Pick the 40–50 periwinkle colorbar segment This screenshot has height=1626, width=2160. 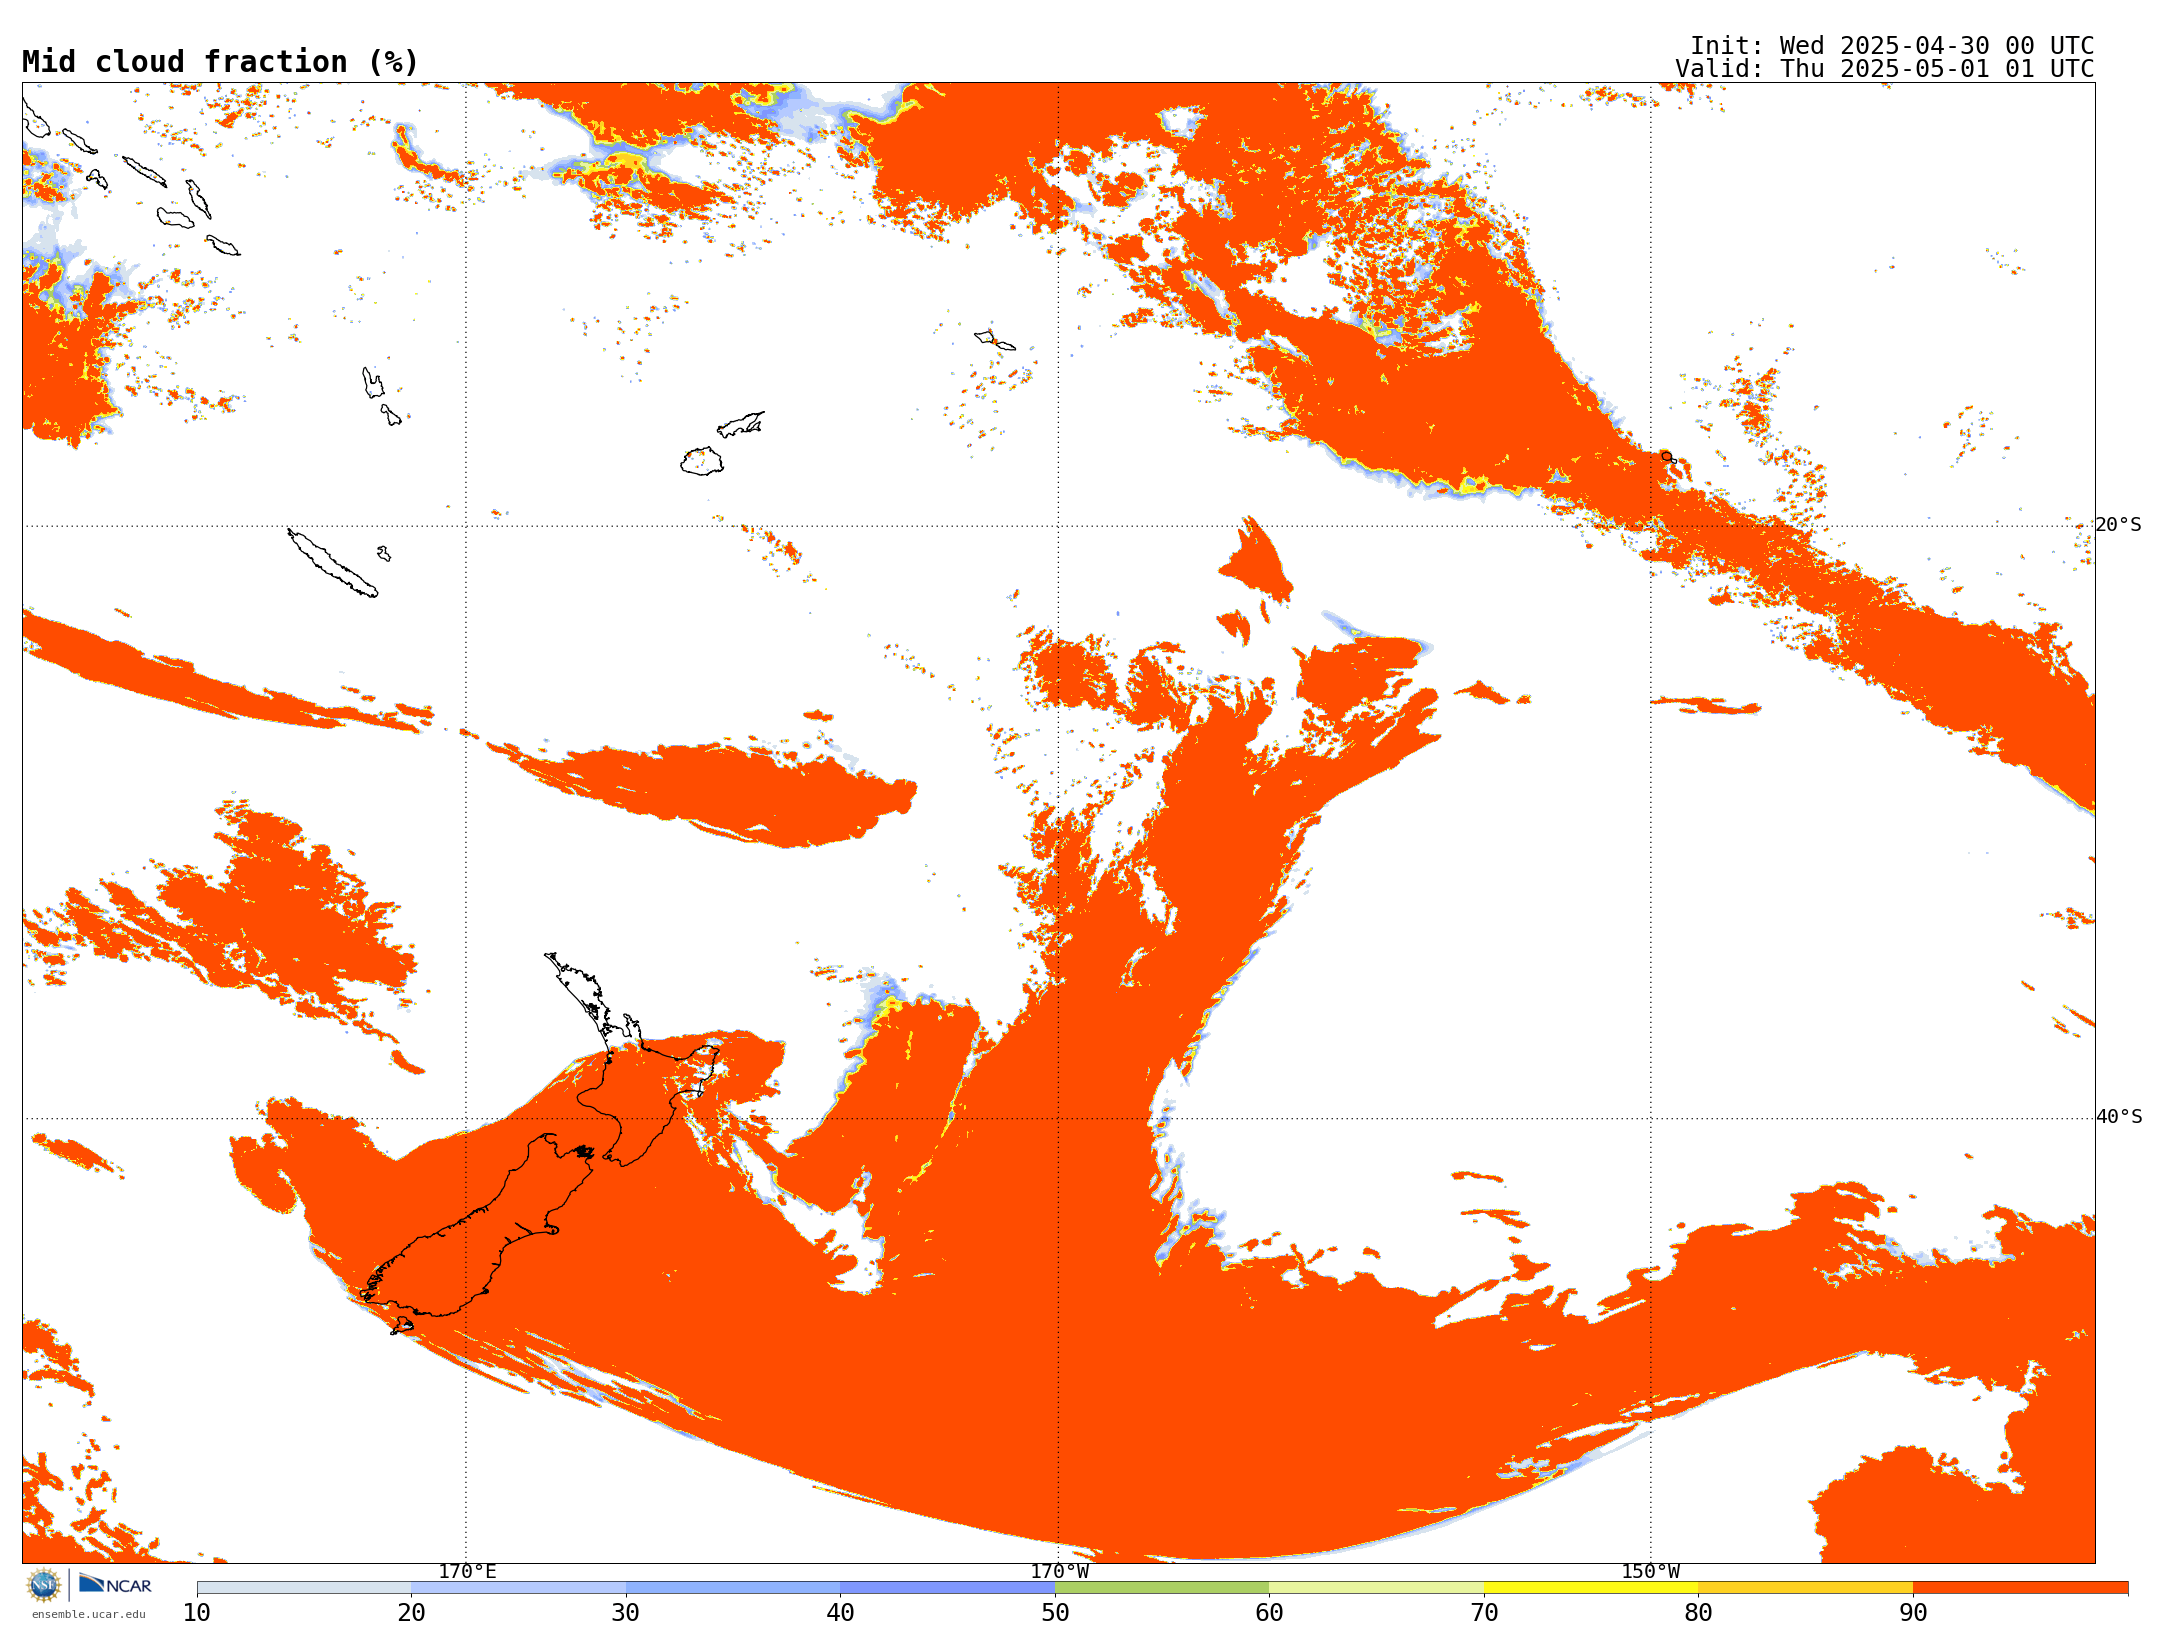coord(947,1588)
